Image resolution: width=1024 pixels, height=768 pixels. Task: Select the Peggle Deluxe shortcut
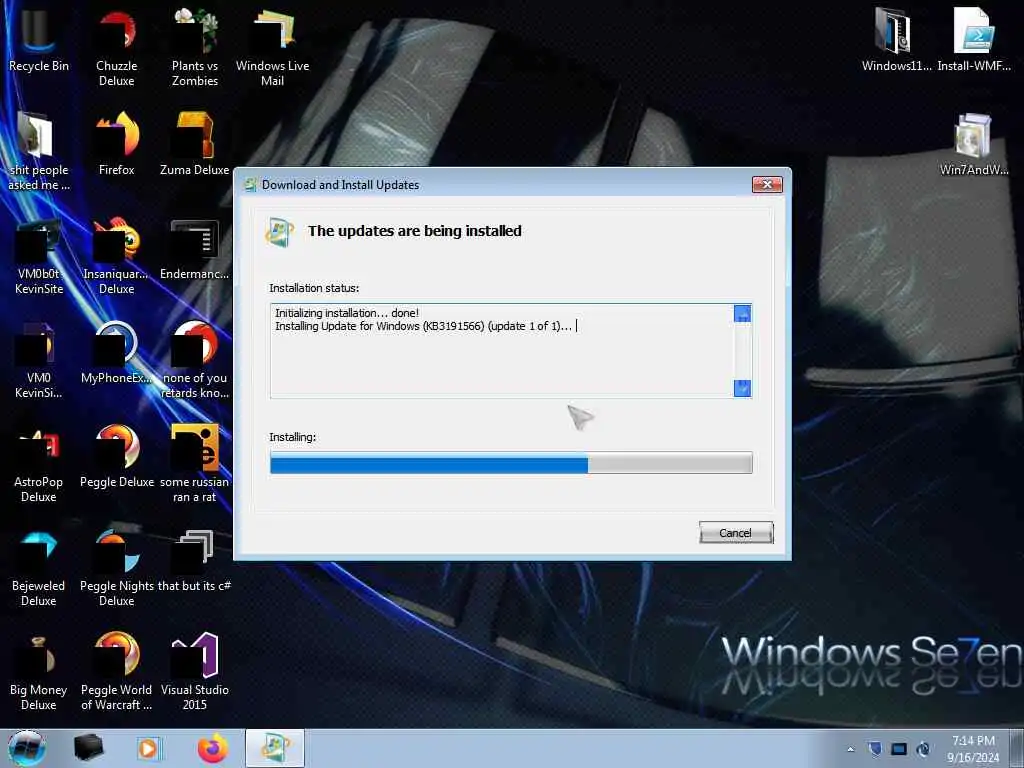116,456
